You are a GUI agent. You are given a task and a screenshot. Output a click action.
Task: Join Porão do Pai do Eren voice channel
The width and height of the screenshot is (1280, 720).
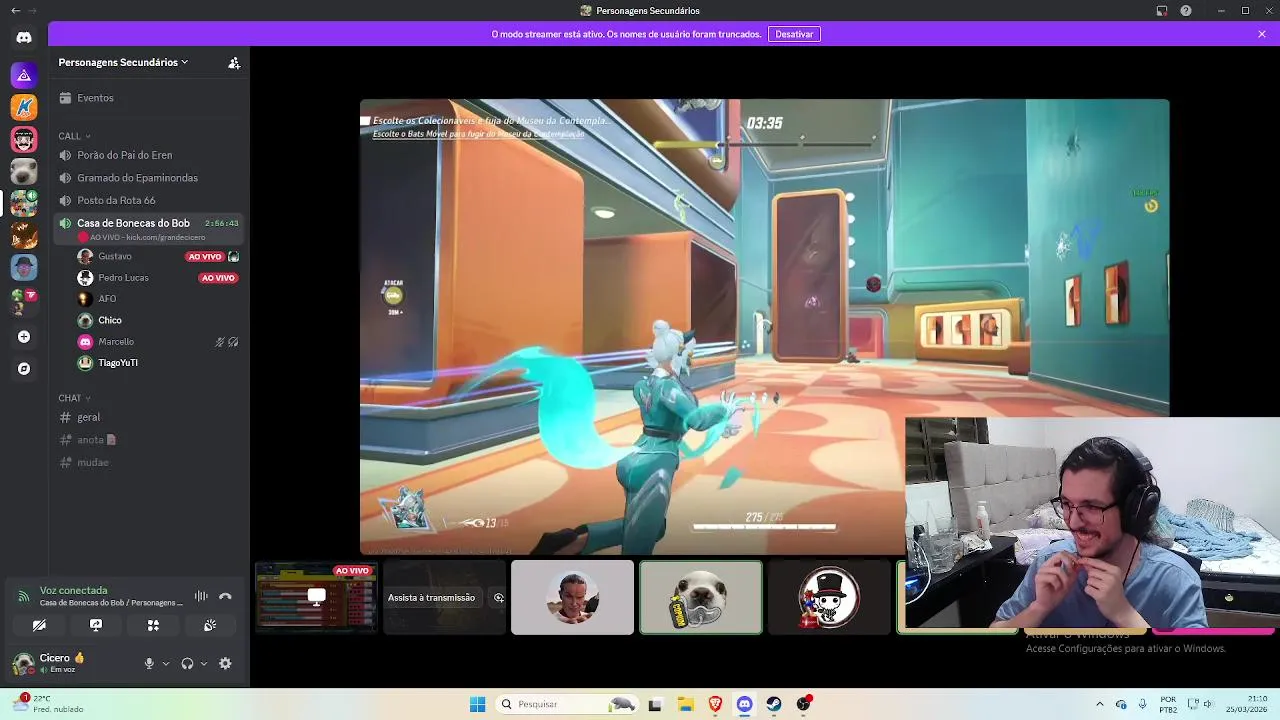(x=150, y=155)
